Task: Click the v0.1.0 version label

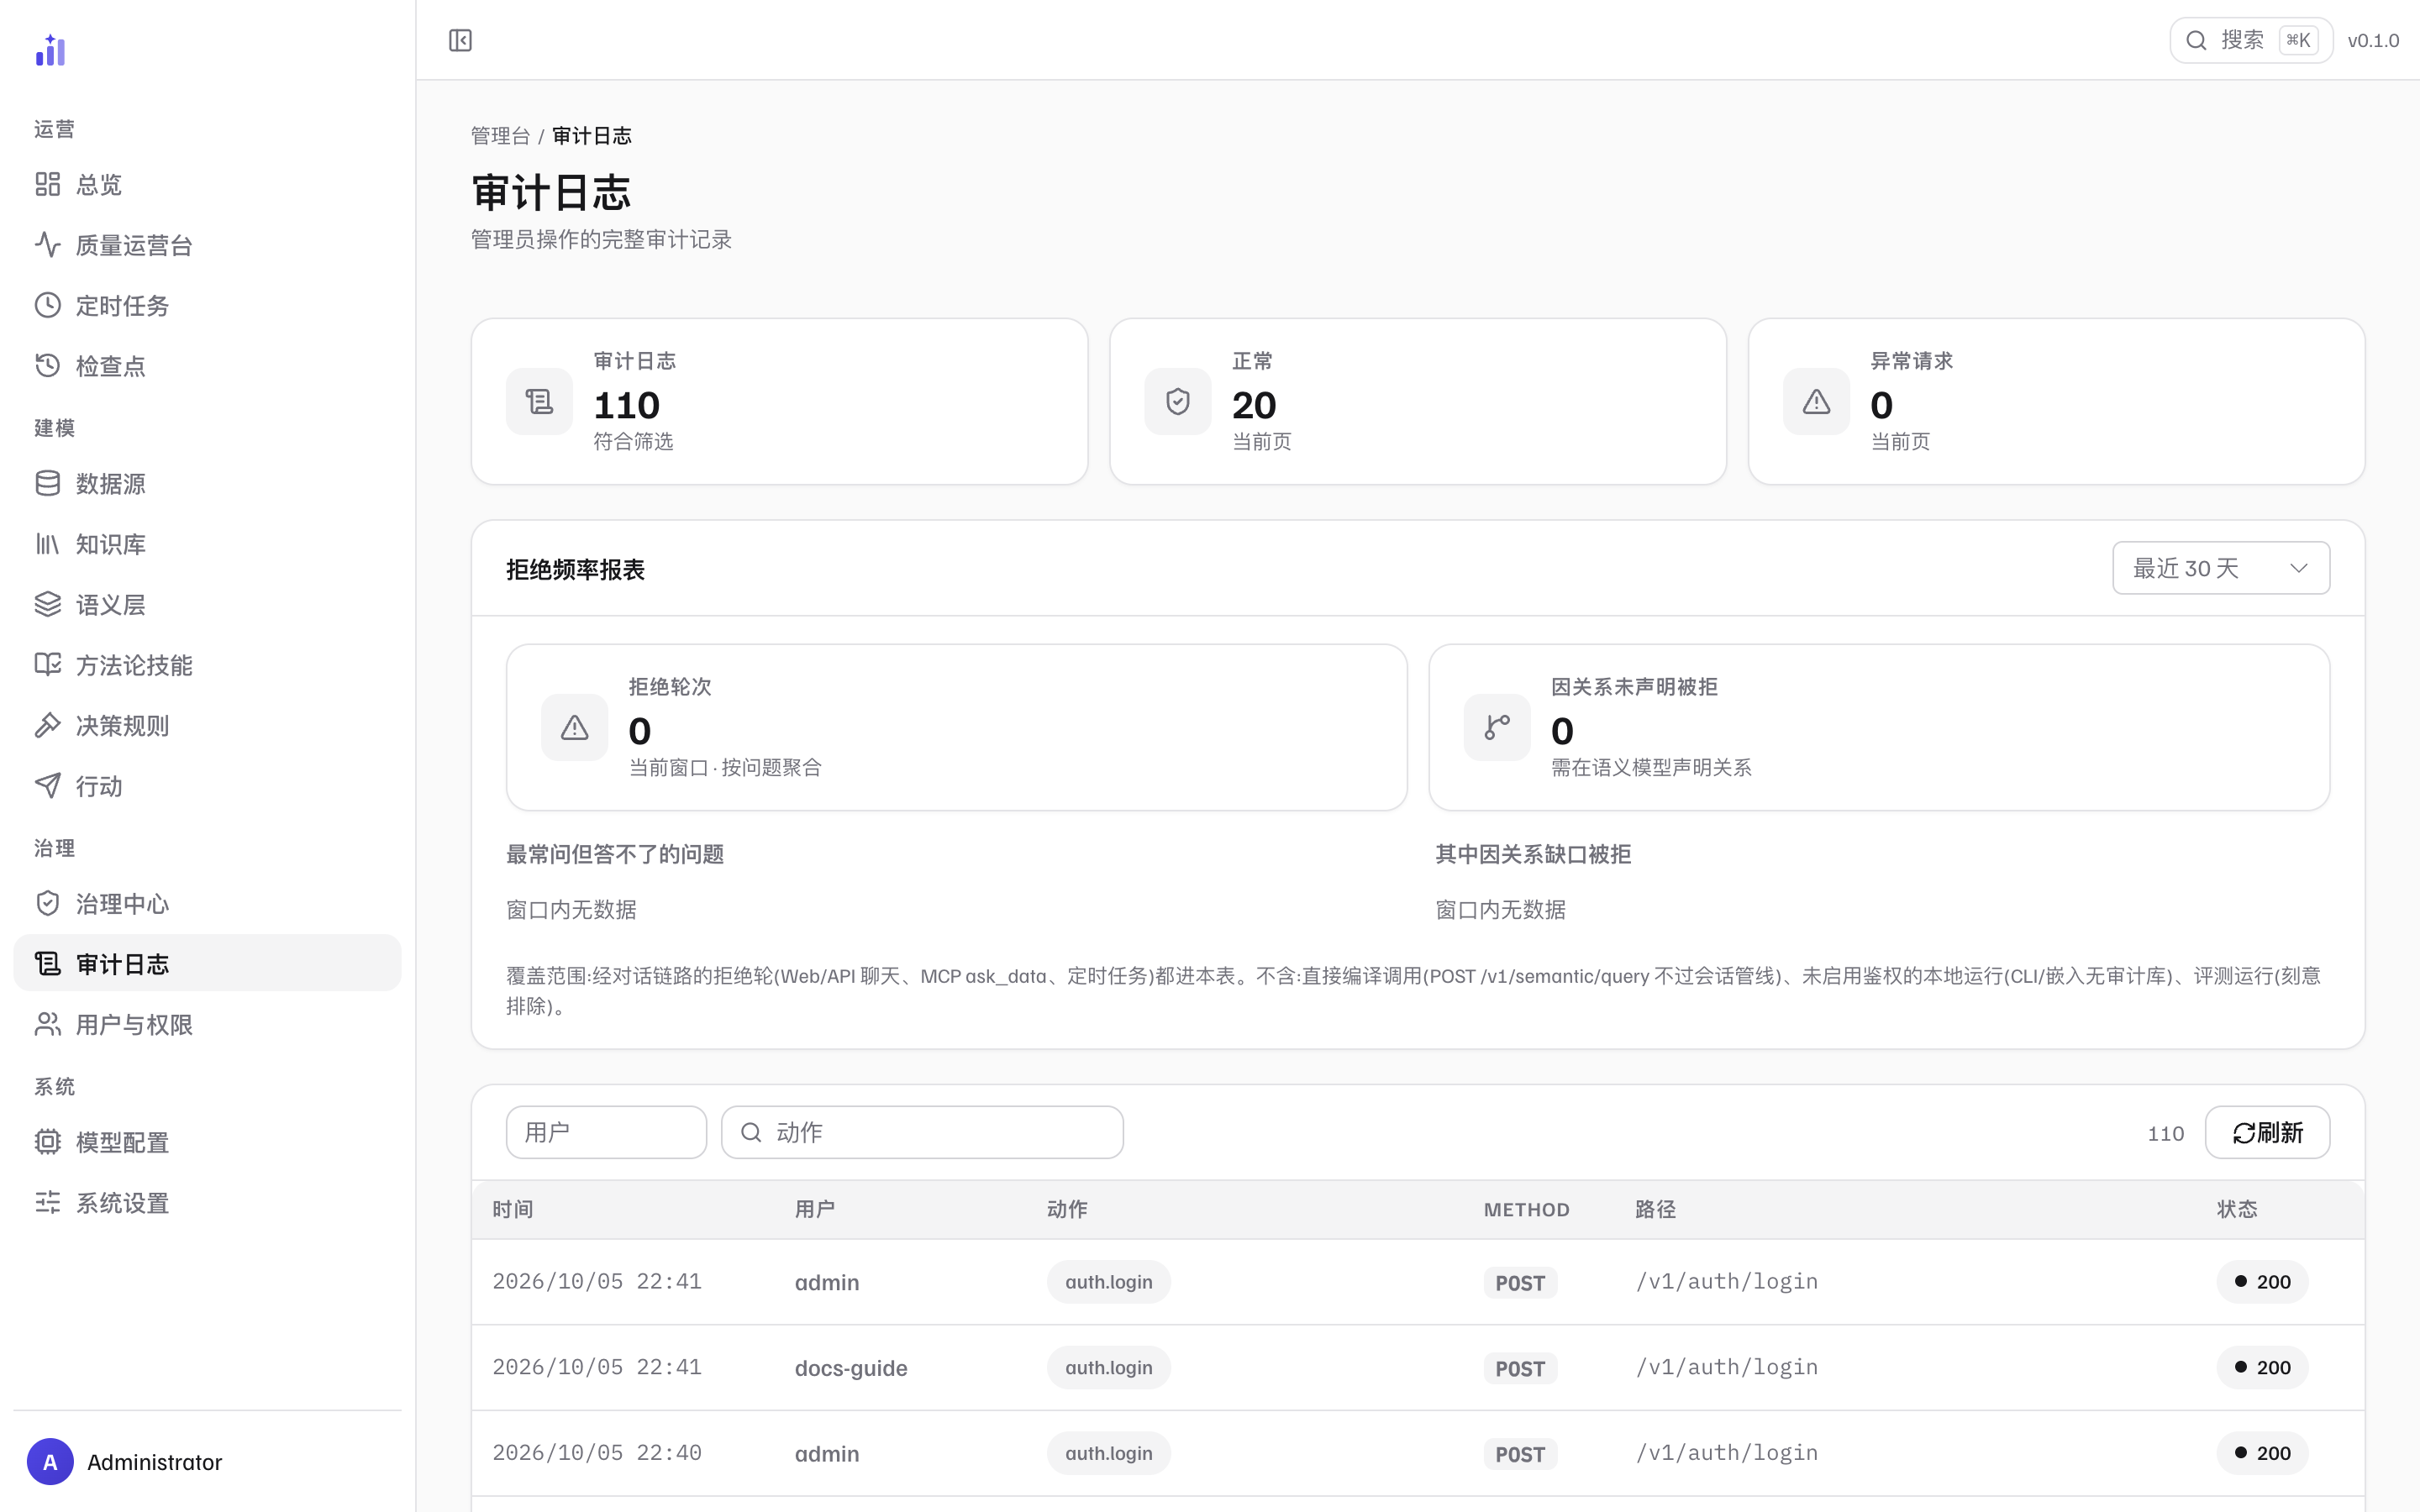Action: coord(2373,41)
